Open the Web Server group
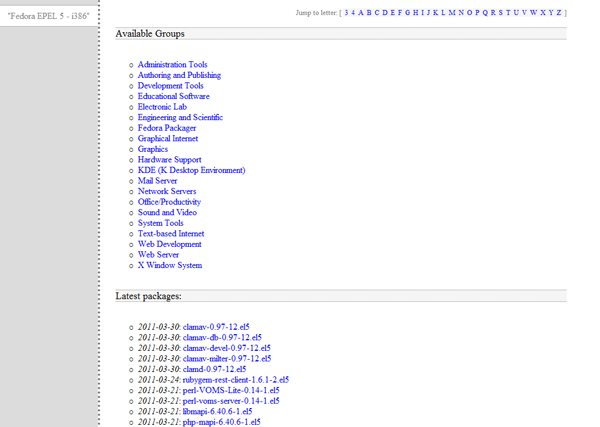 158,255
